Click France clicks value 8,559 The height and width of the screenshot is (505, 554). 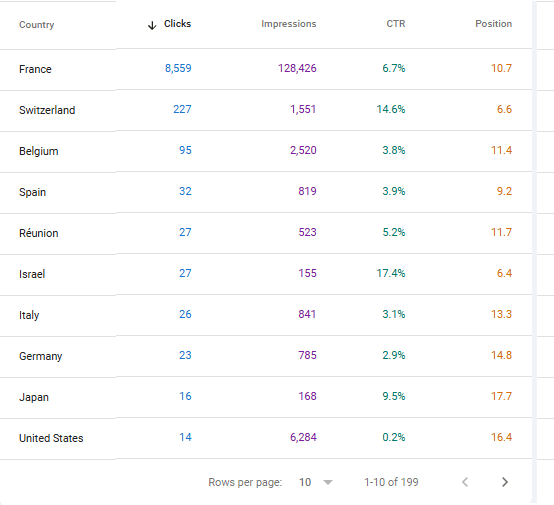pyautogui.click(x=178, y=68)
